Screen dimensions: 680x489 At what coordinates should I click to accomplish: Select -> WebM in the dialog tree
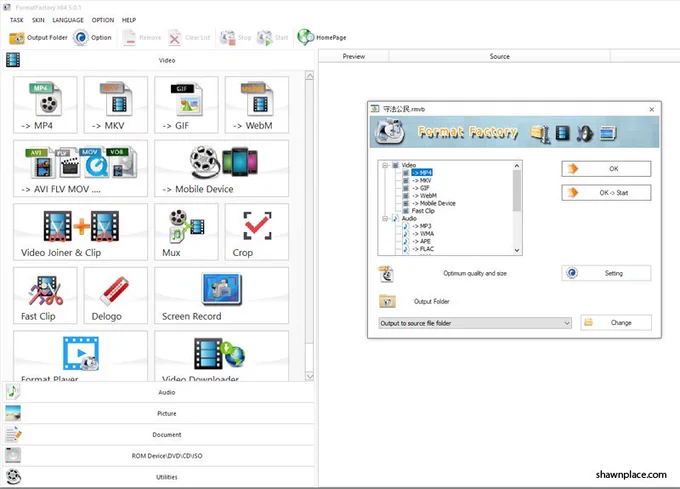[x=424, y=196]
